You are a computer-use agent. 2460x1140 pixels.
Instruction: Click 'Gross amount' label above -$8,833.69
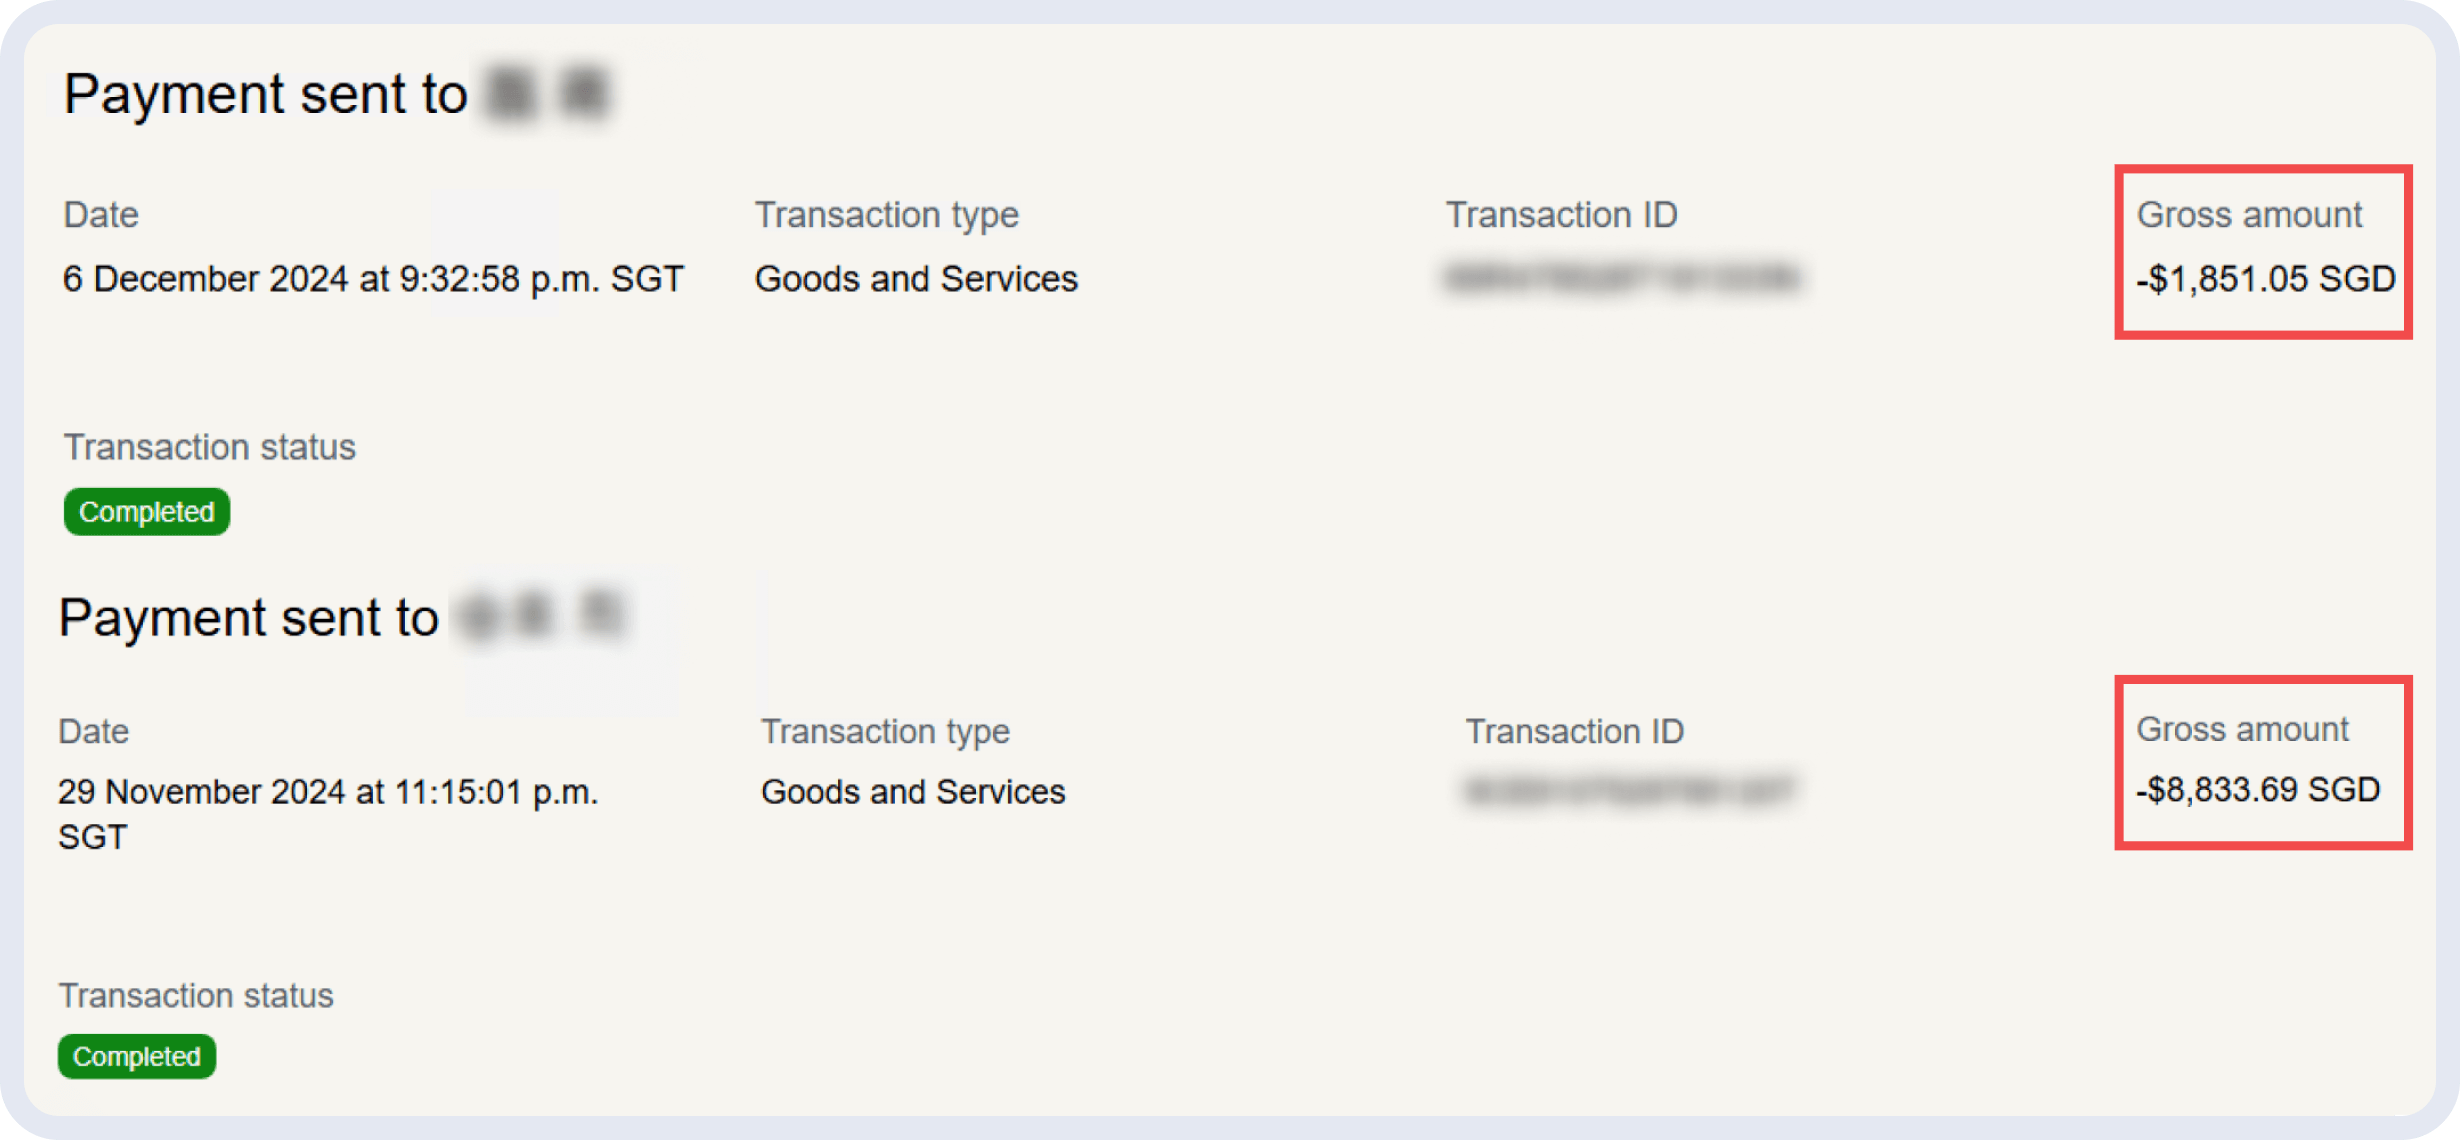[x=2242, y=729]
